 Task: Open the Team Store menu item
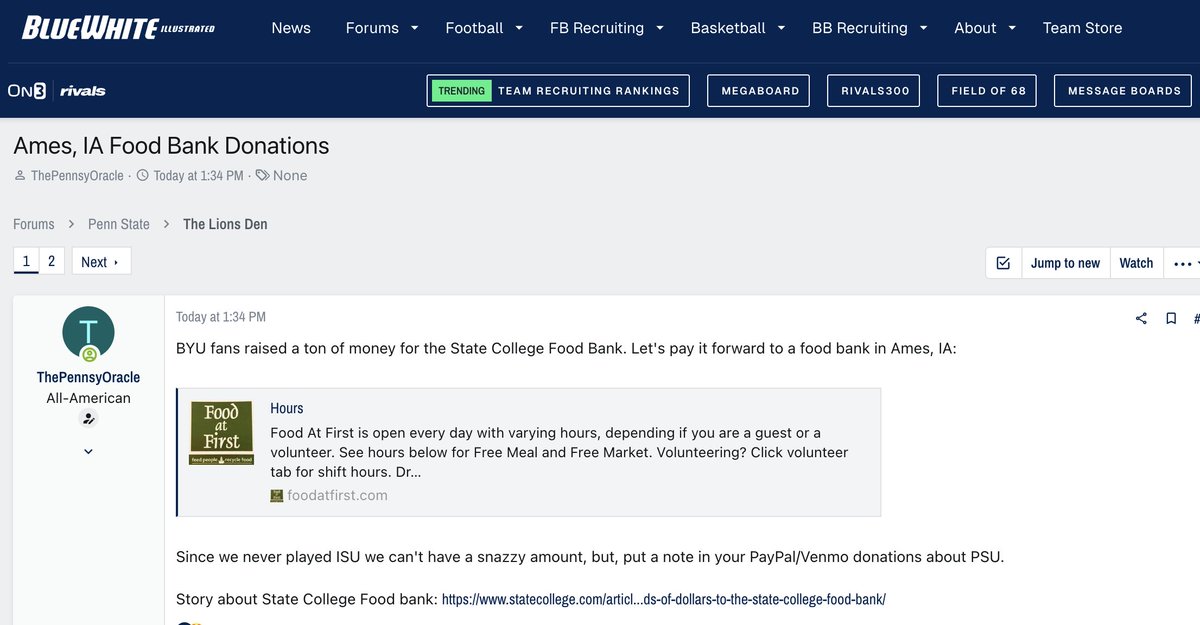point(1082,28)
